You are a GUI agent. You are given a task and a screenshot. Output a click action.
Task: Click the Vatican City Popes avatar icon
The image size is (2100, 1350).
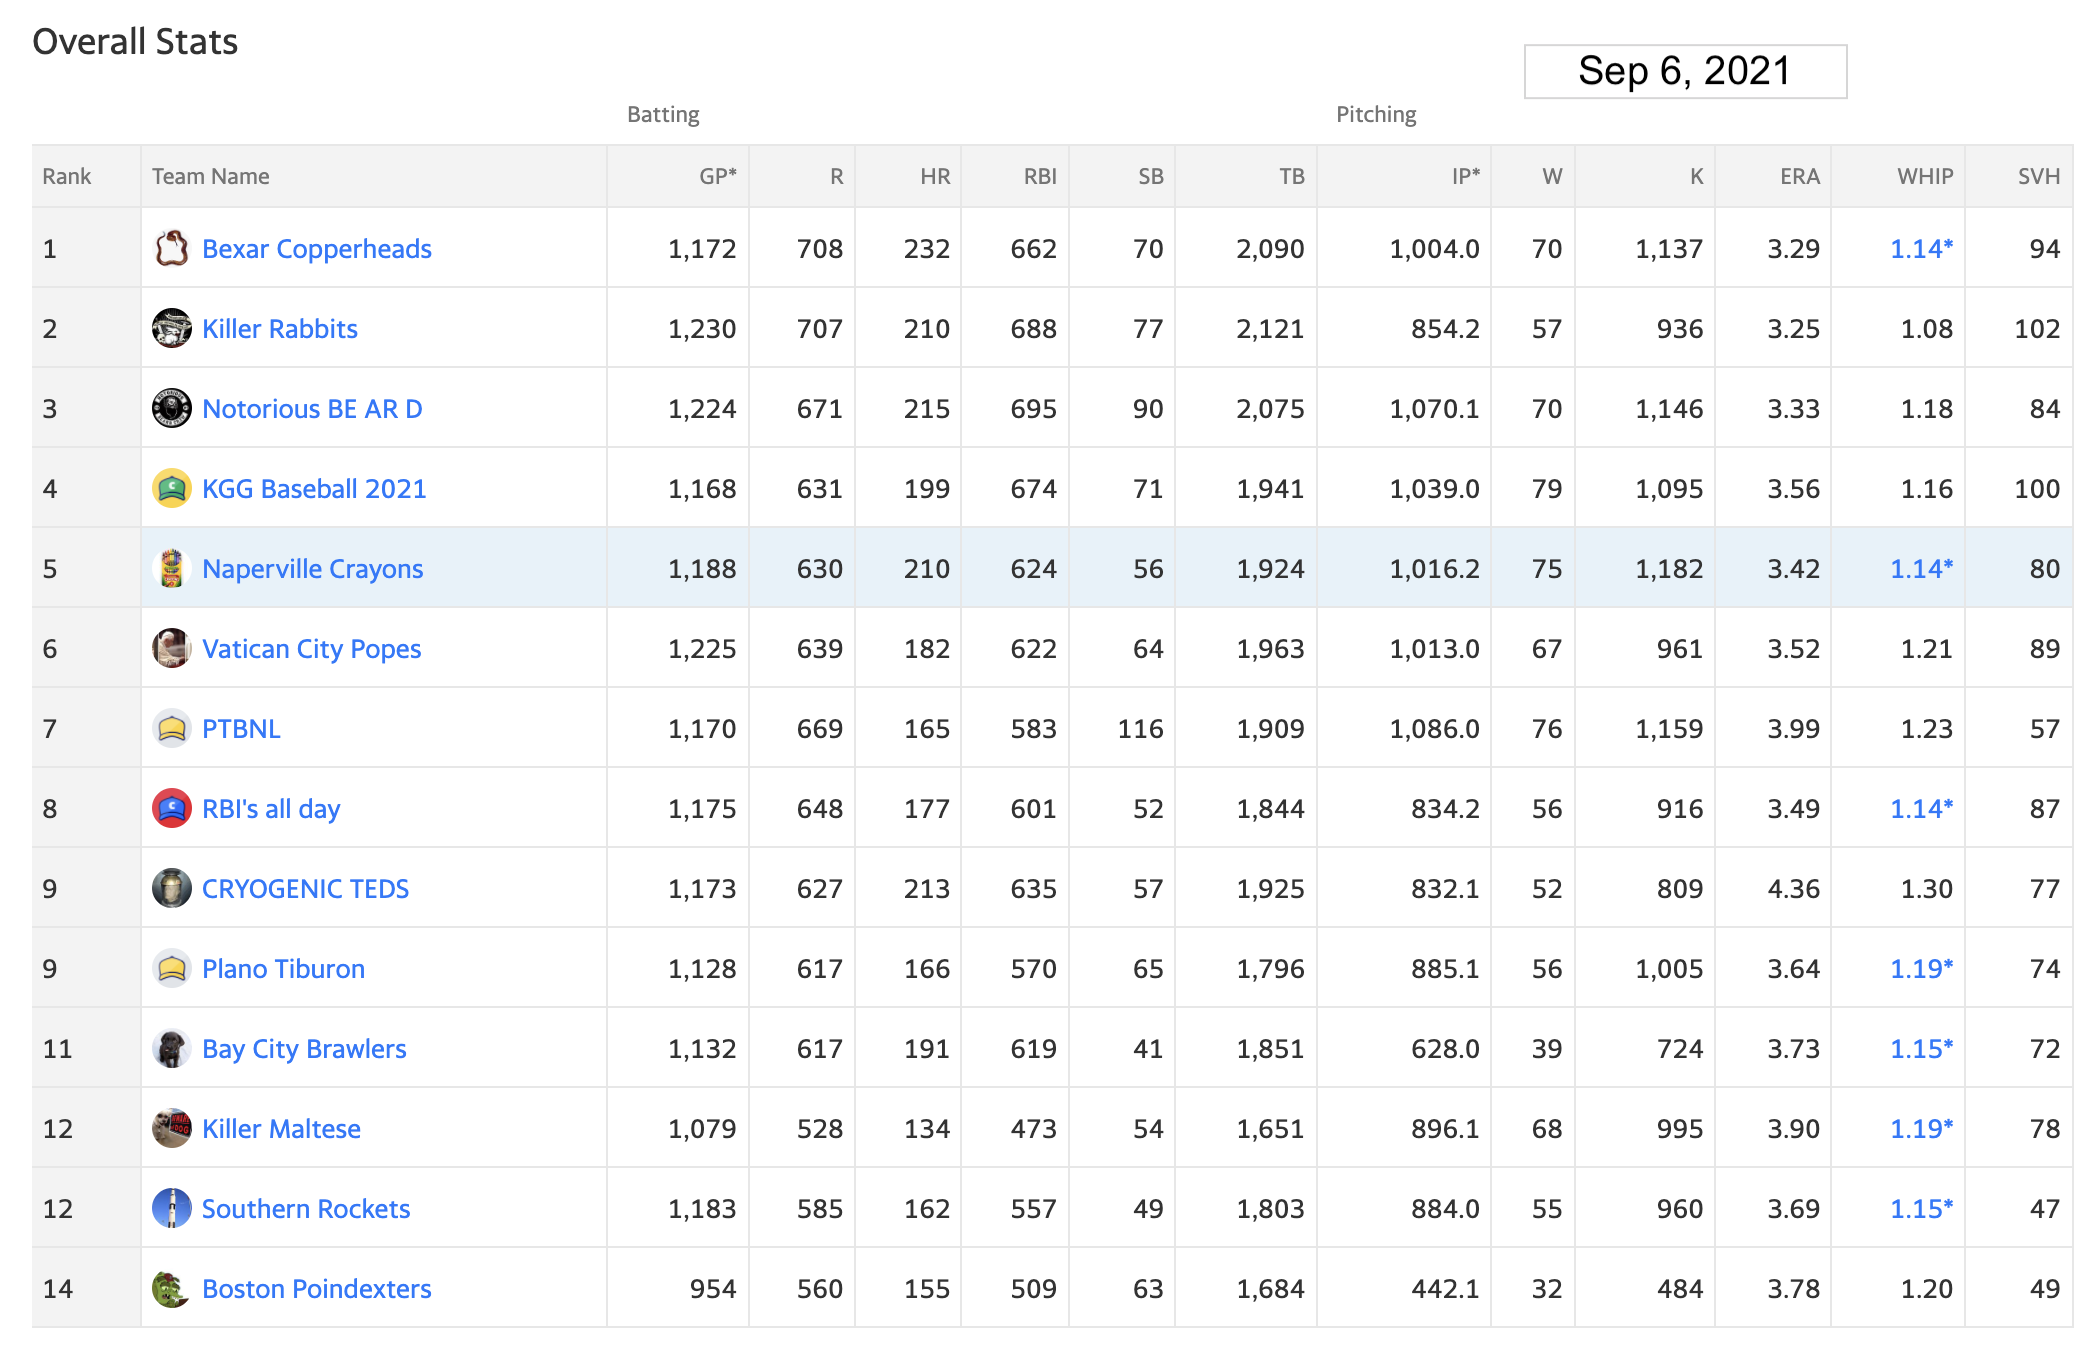click(172, 648)
